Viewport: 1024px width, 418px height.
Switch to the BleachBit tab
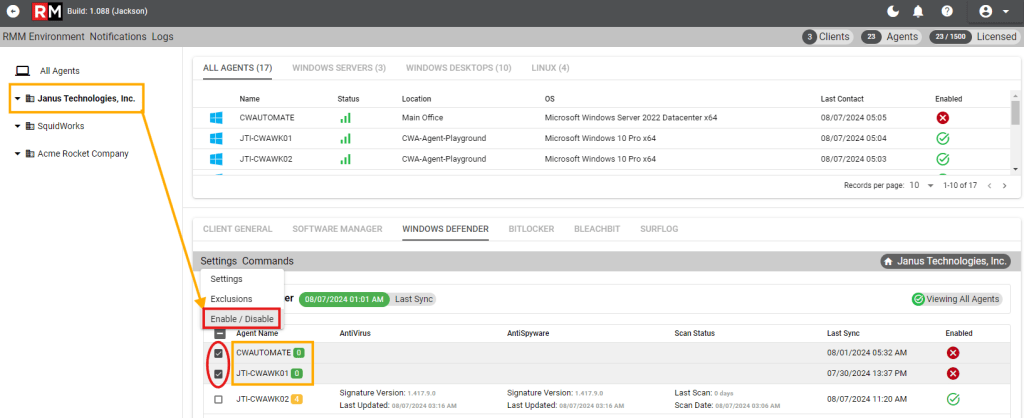click(x=597, y=229)
